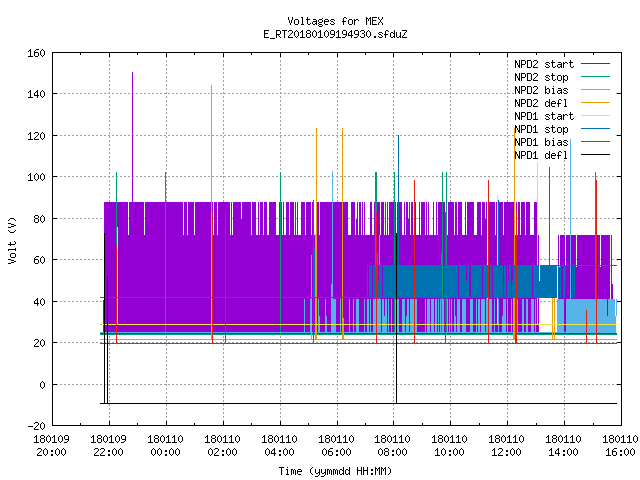Viewport: 640px width, 480px height.
Task: Click the file name E_RT20180109194930.sfduZ
Action: coord(335,34)
